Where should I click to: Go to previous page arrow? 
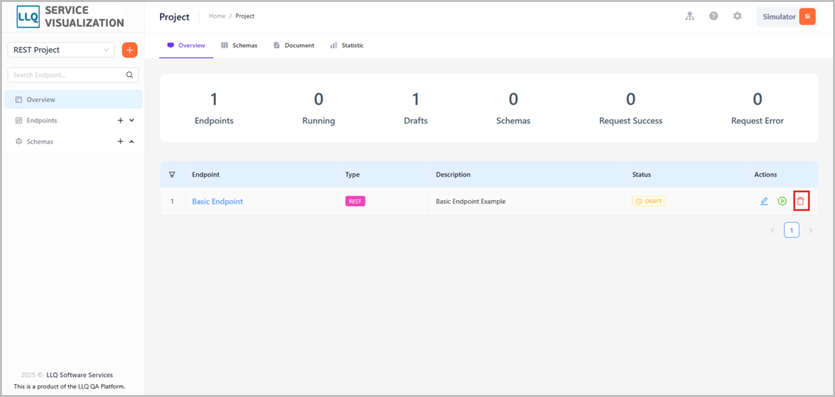tap(773, 230)
